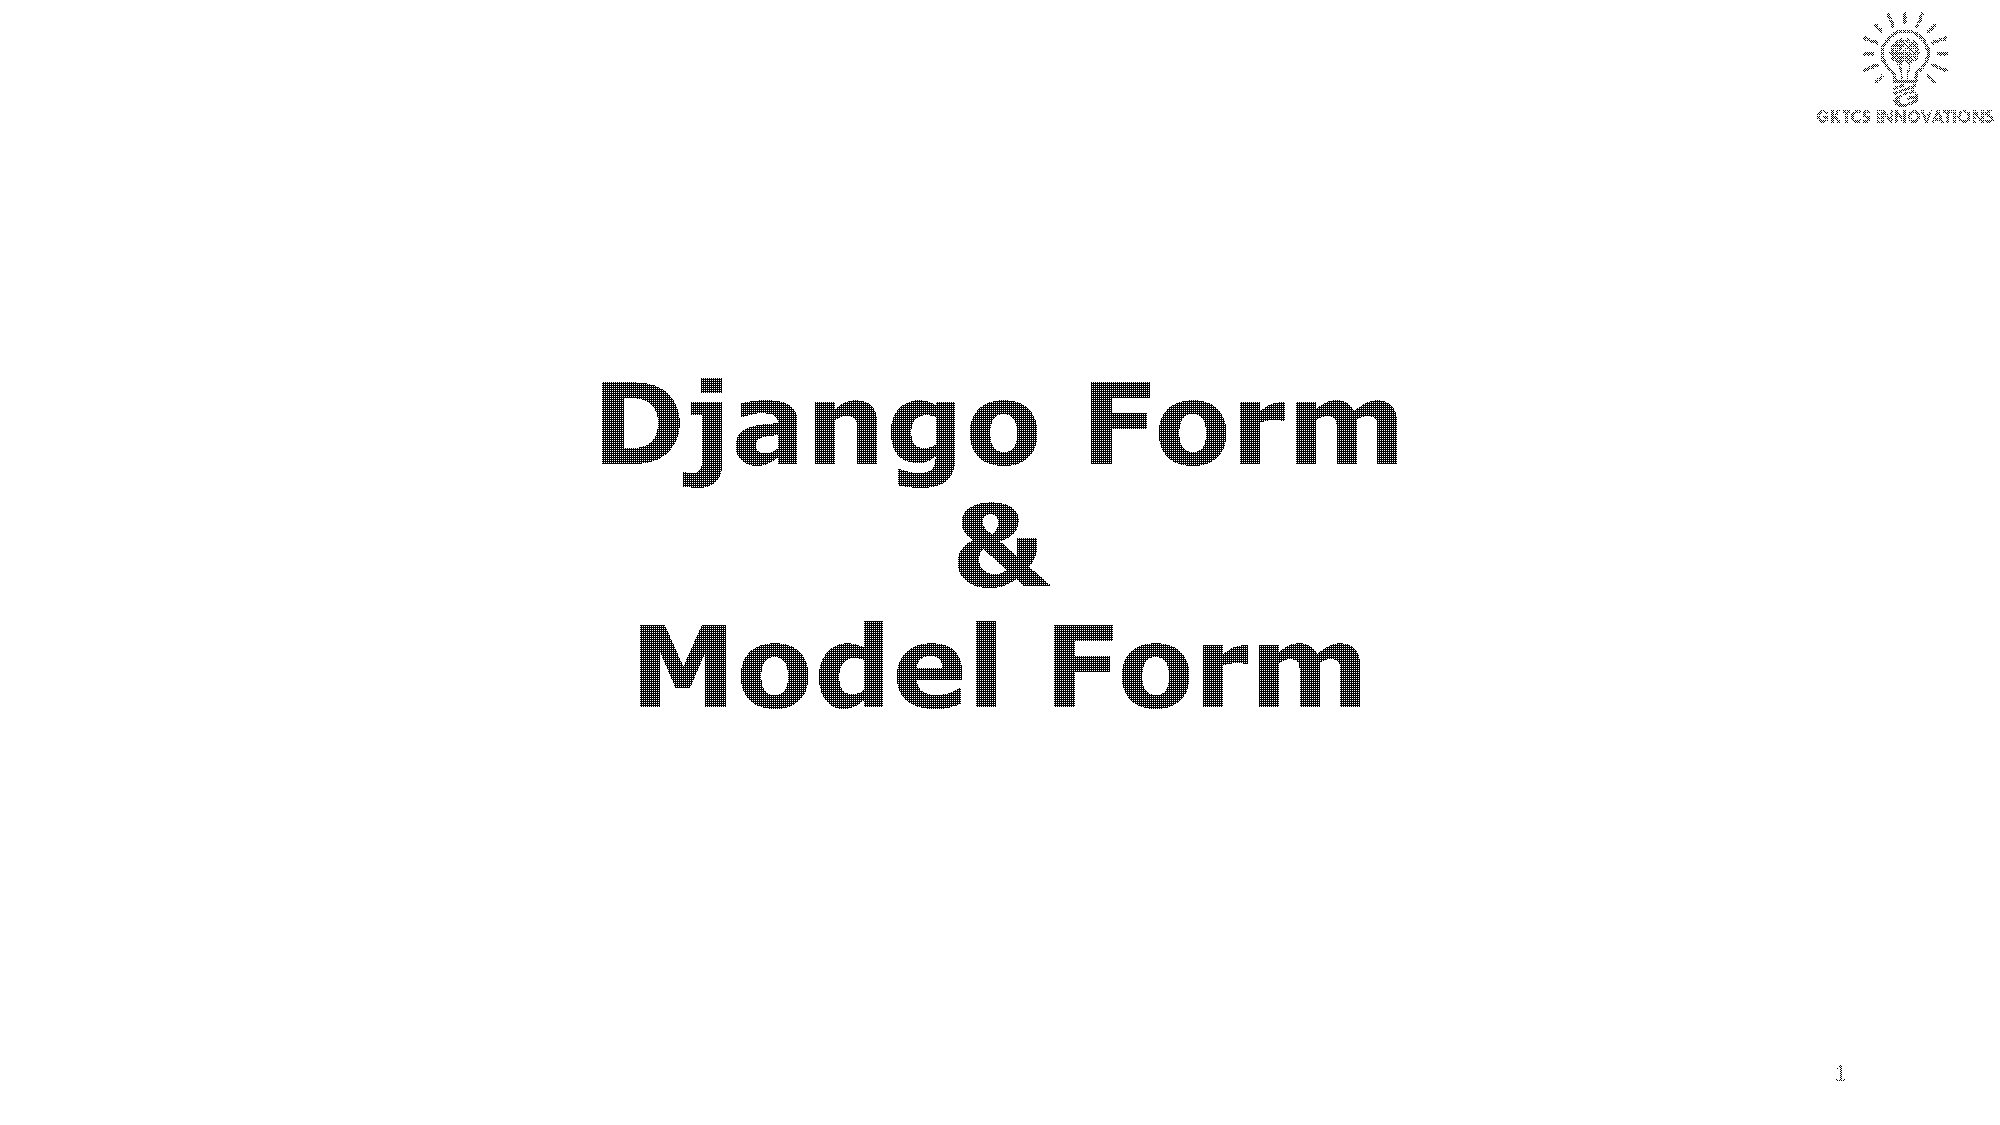The image size is (2000, 1125).
Task: Click the slide number 1 marker
Action: [1839, 1071]
